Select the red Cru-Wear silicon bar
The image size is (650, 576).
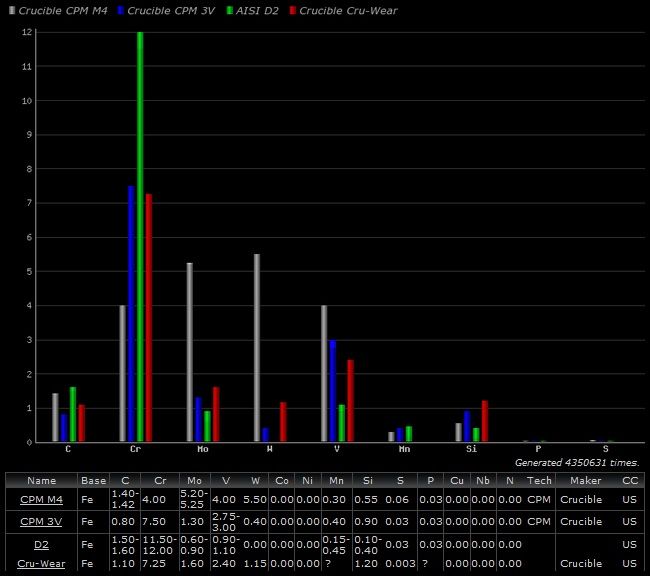click(485, 421)
